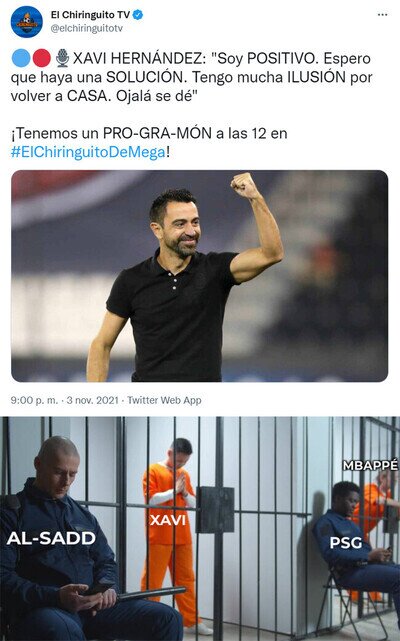Click the red circle emoji in tweet
Viewport: 400px width, 641px height.
[41, 58]
